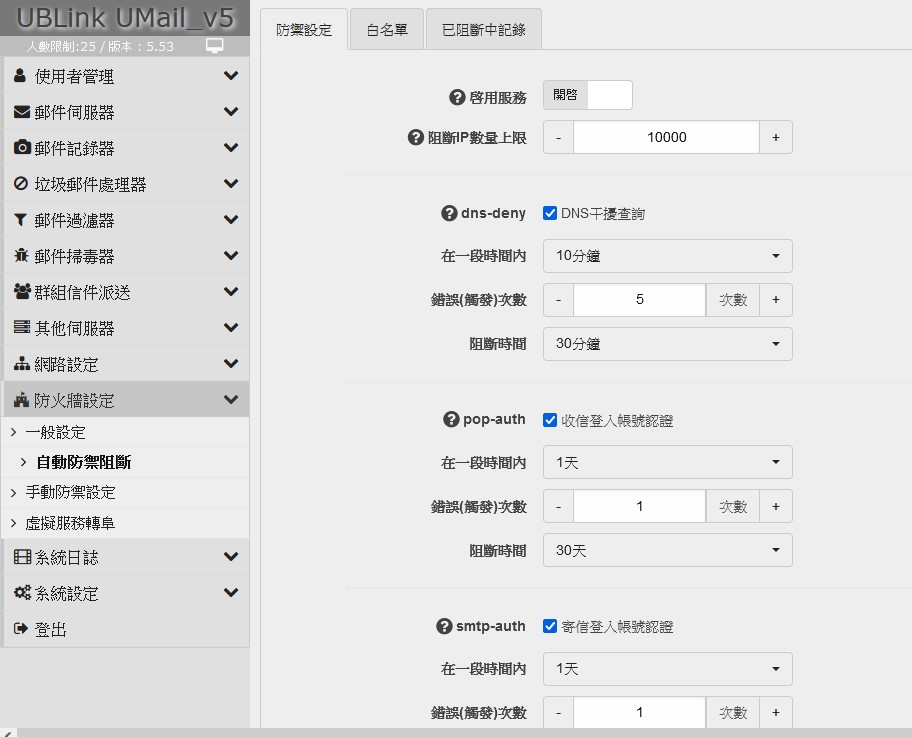Disable the 寄信登入帳號認證 checkbox
Screen dimensions: 912x737
click(550, 626)
